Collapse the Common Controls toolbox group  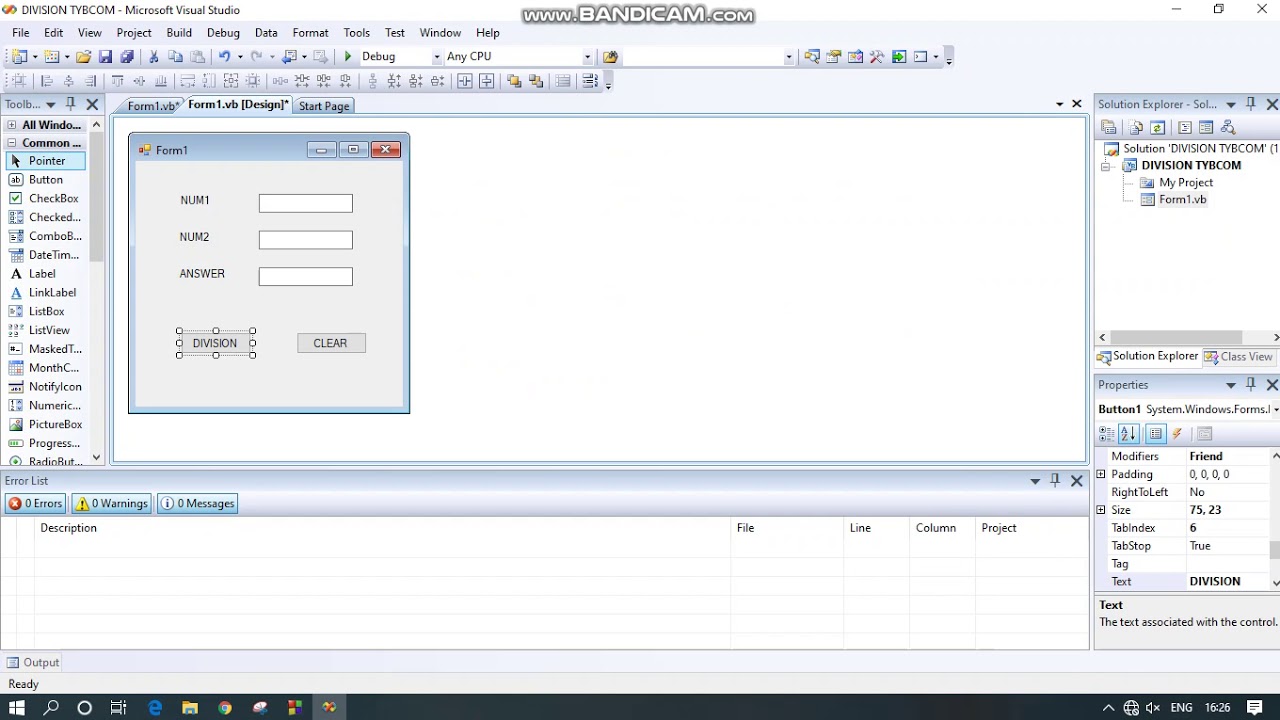pos(11,143)
